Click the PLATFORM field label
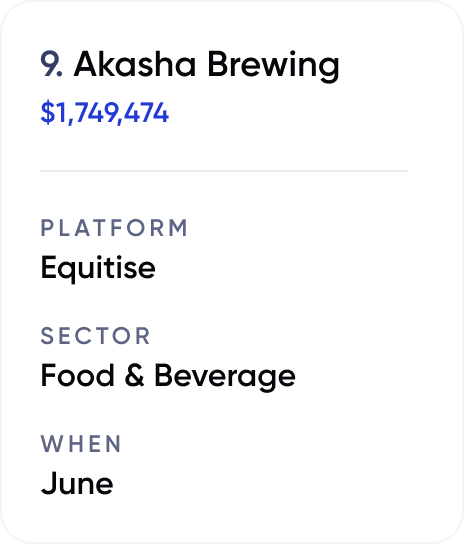The image size is (464, 544). coord(114,228)
